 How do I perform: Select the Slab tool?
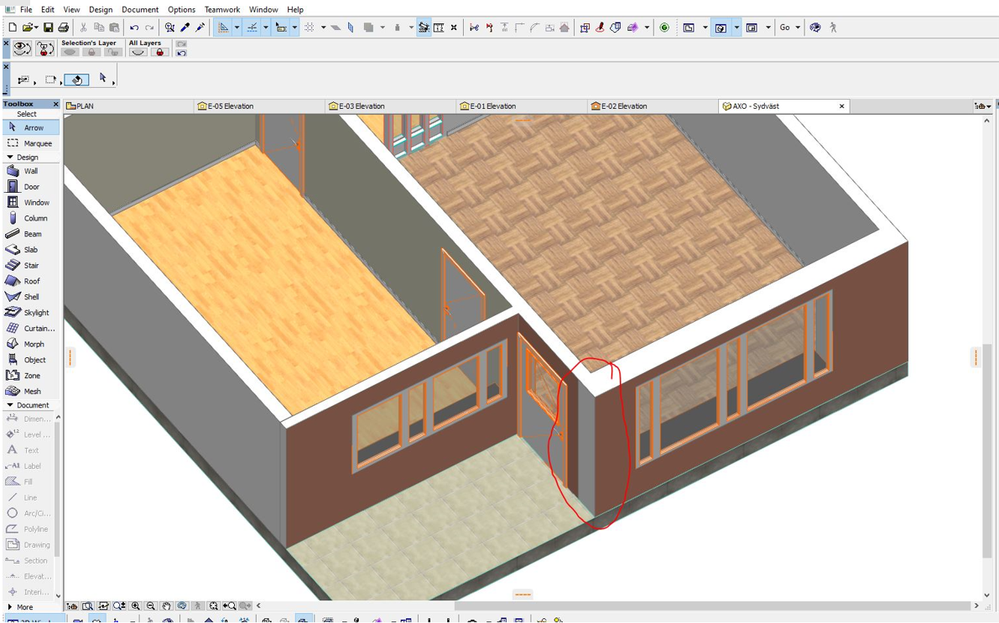(x=31, y=249)
